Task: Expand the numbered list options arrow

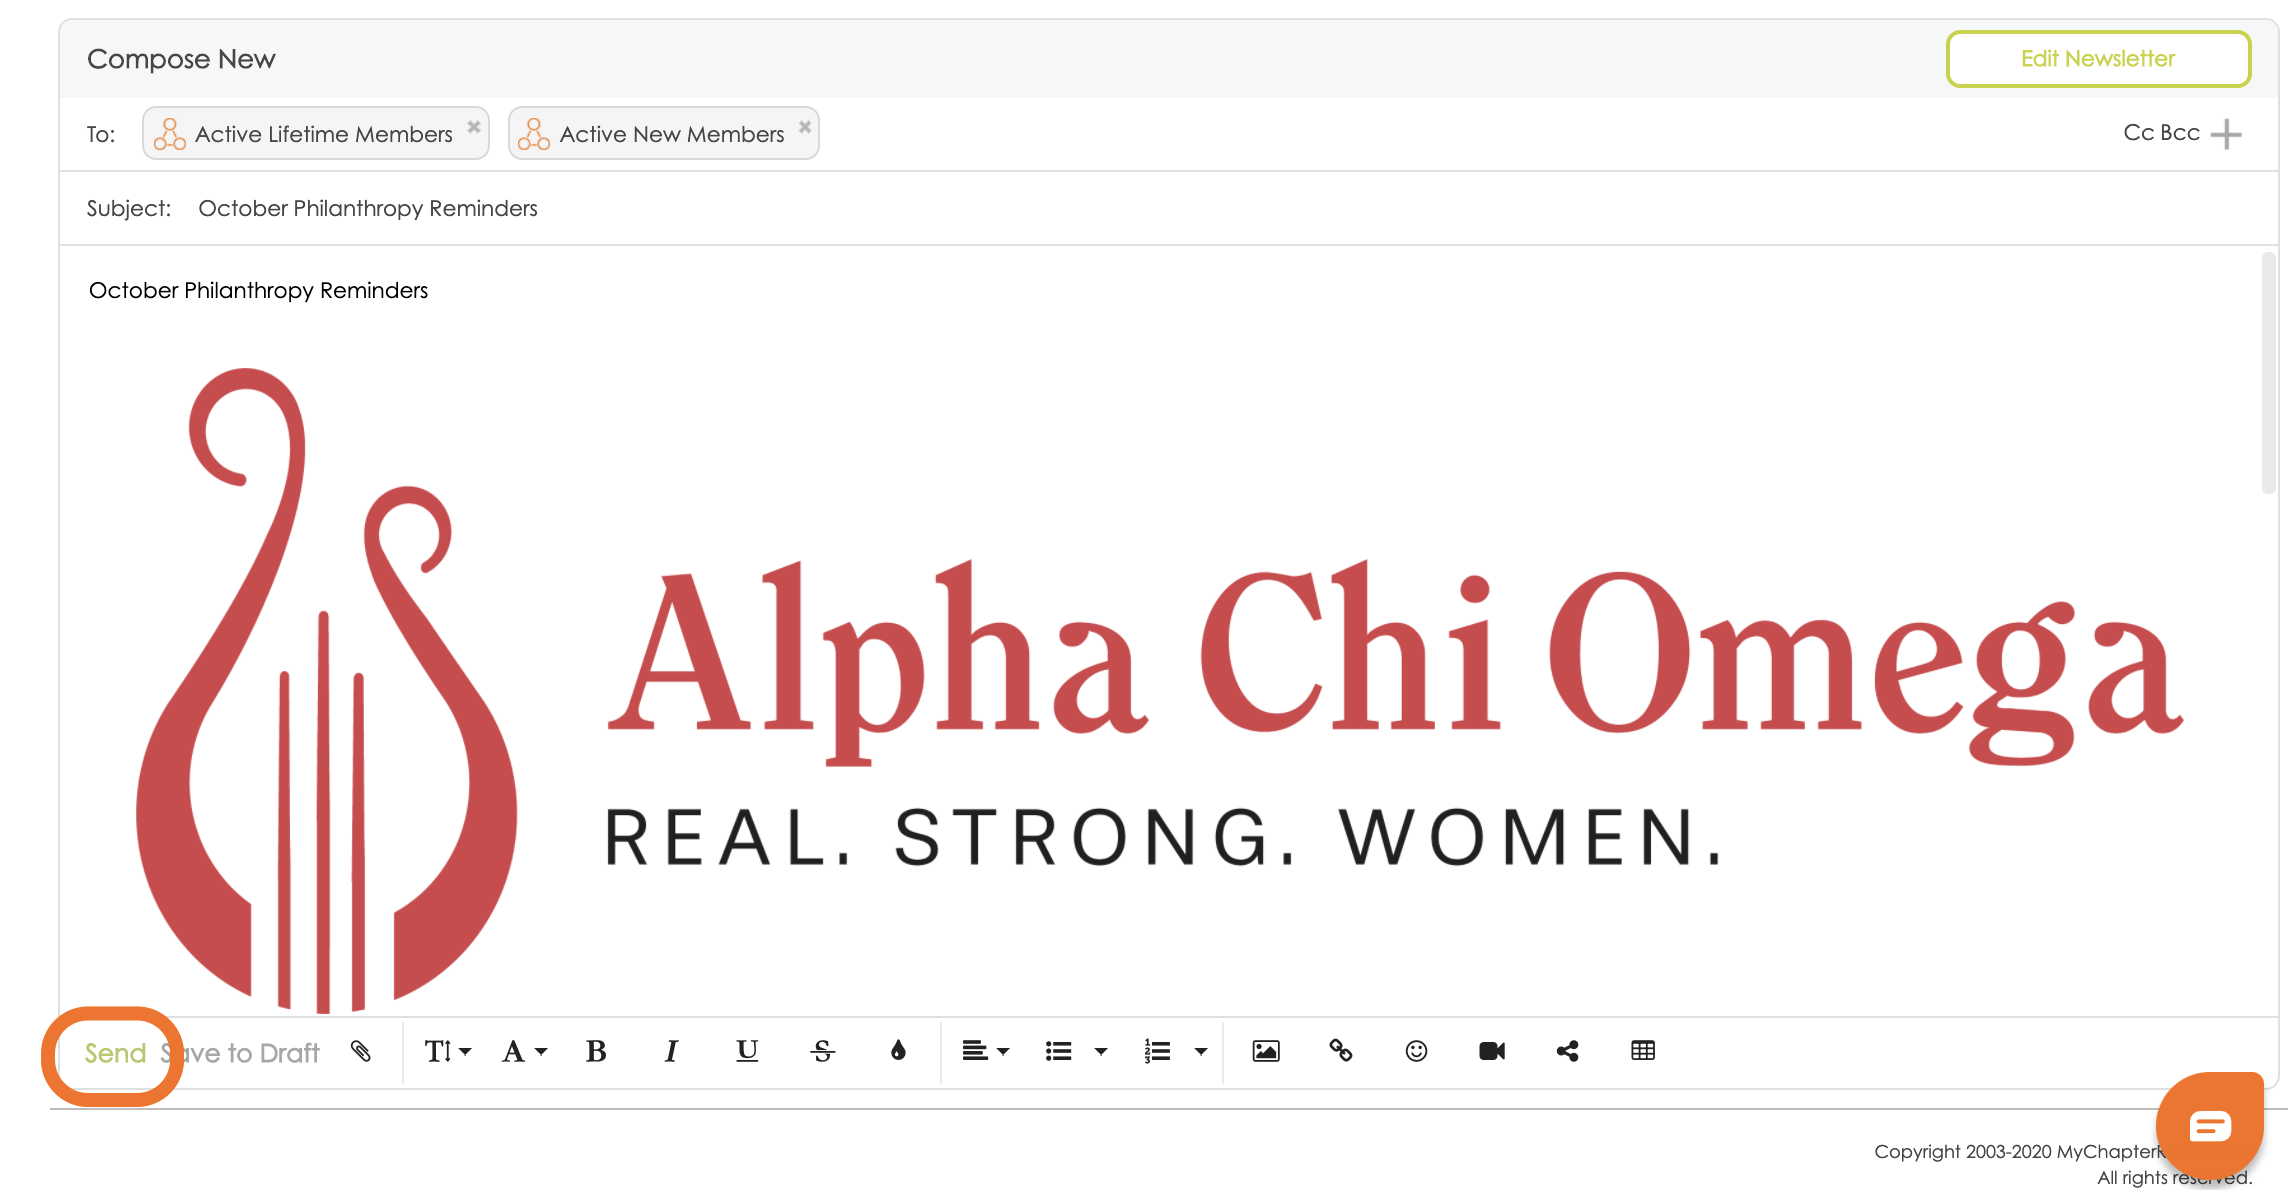Action: [x=1201, y=1051]
